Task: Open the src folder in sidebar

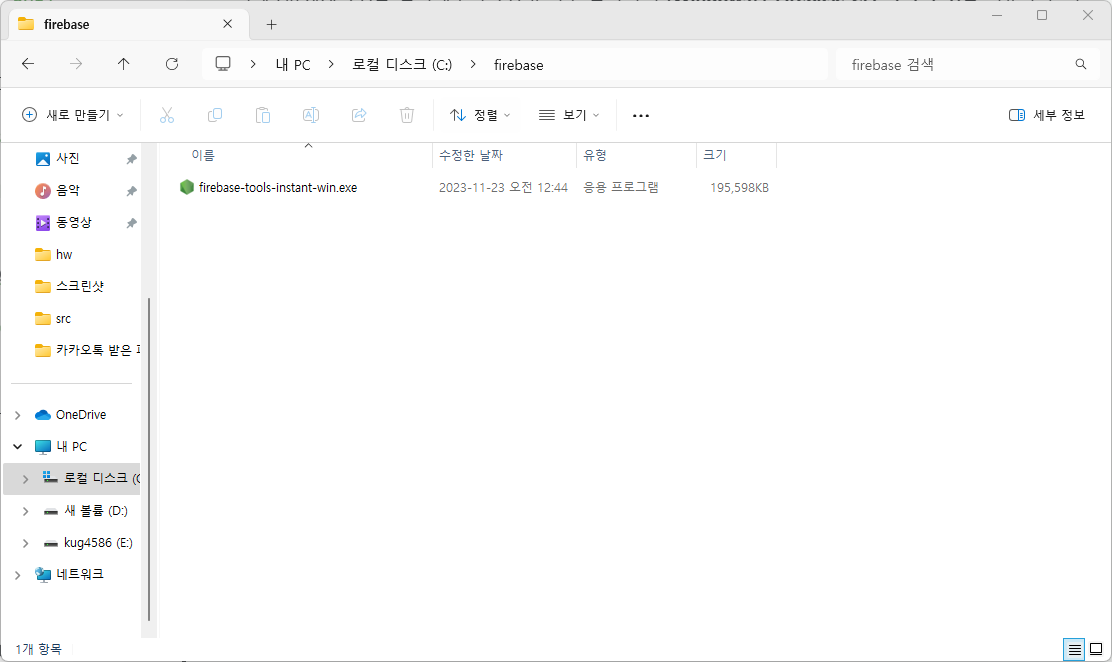Action: (63, 319)
